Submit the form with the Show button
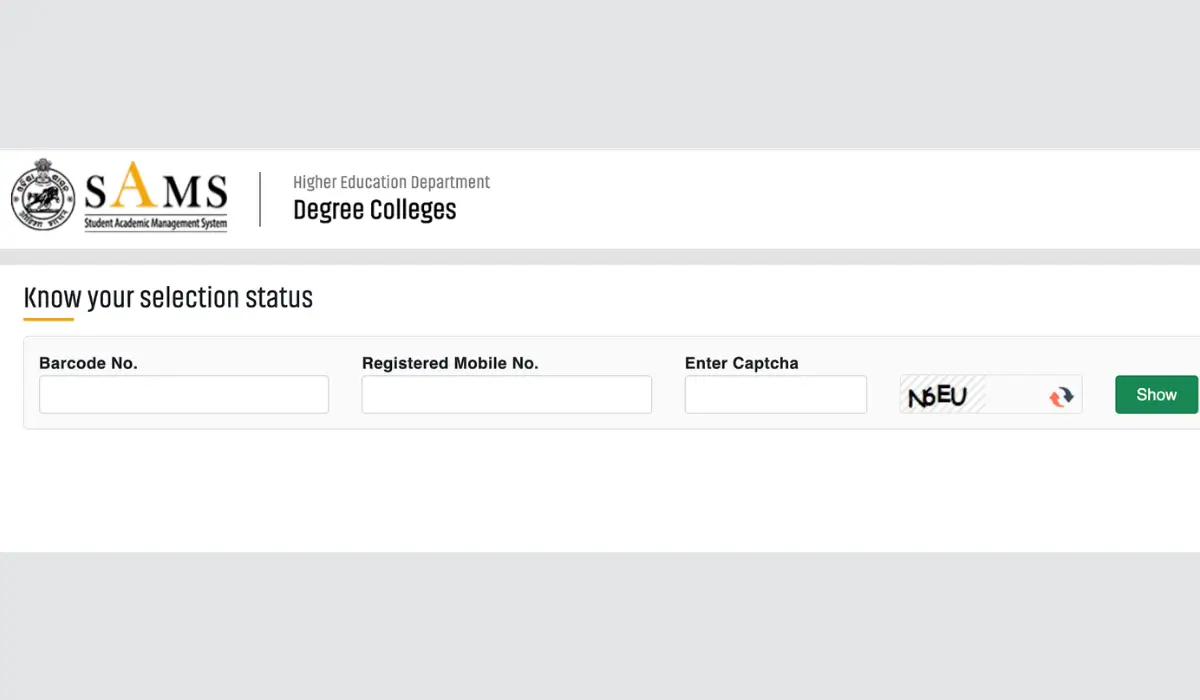Image resolution: width=1200 pixels, height=700 pixels. click(1156, 394)
